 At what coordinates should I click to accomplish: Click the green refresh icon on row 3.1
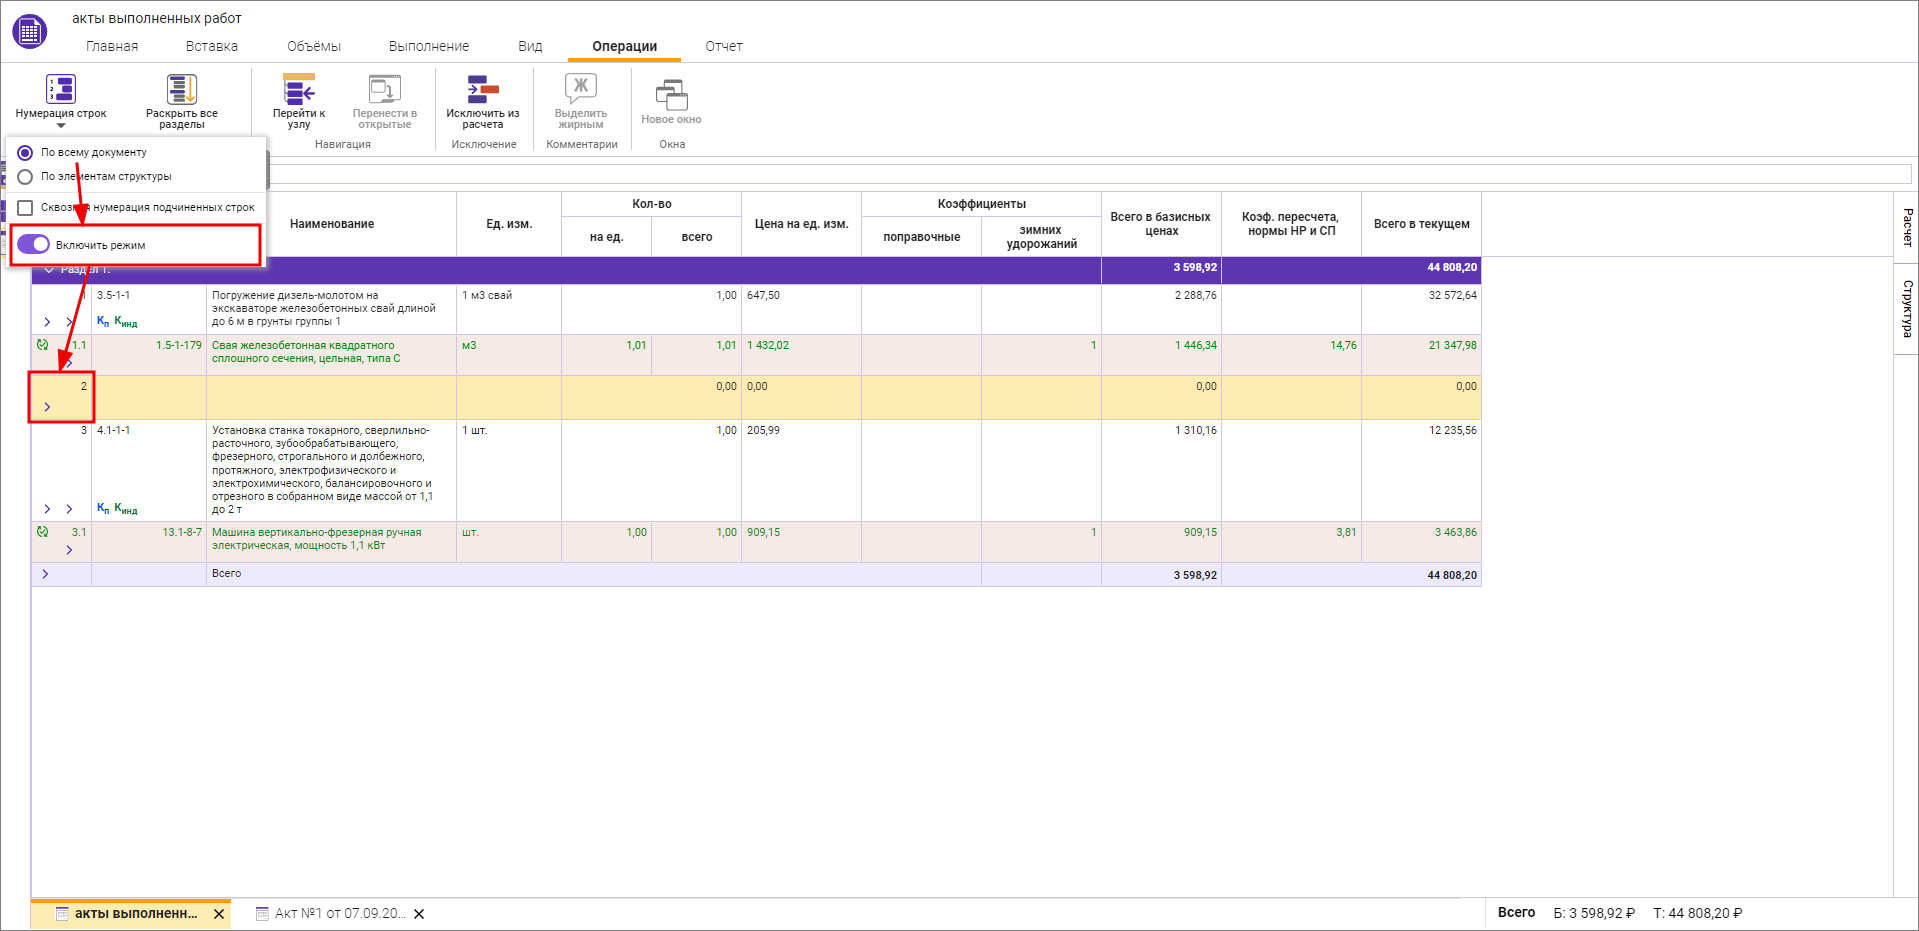pyautogui.click(x=42, y=532)
